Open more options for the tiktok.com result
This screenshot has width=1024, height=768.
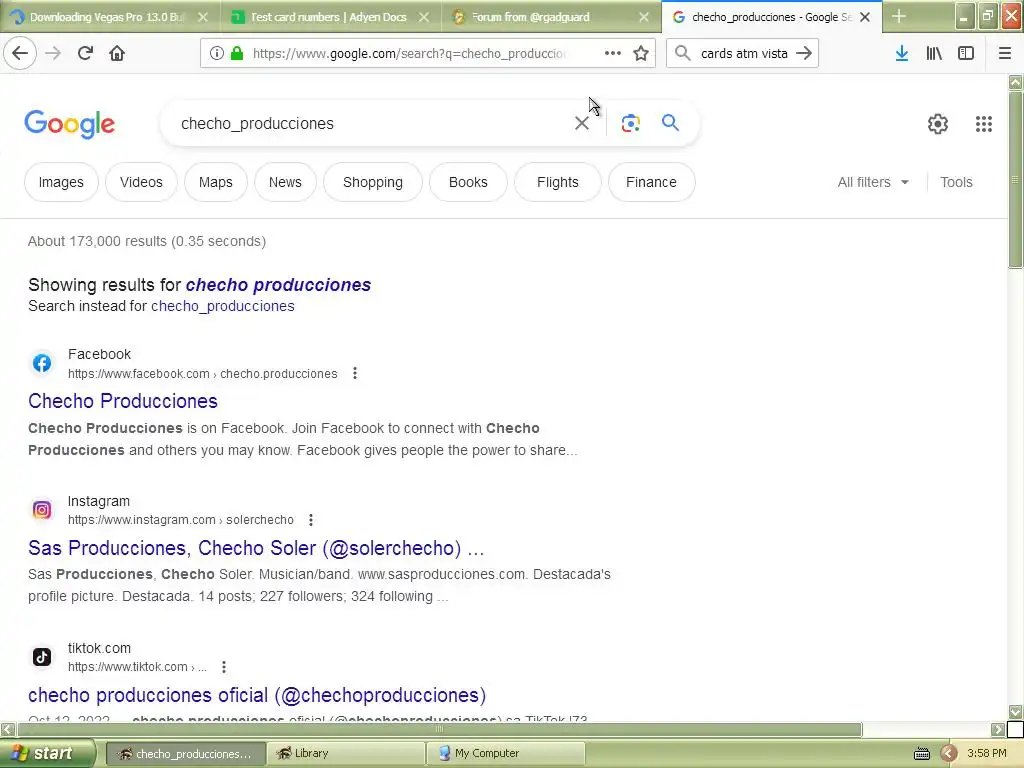223,667
